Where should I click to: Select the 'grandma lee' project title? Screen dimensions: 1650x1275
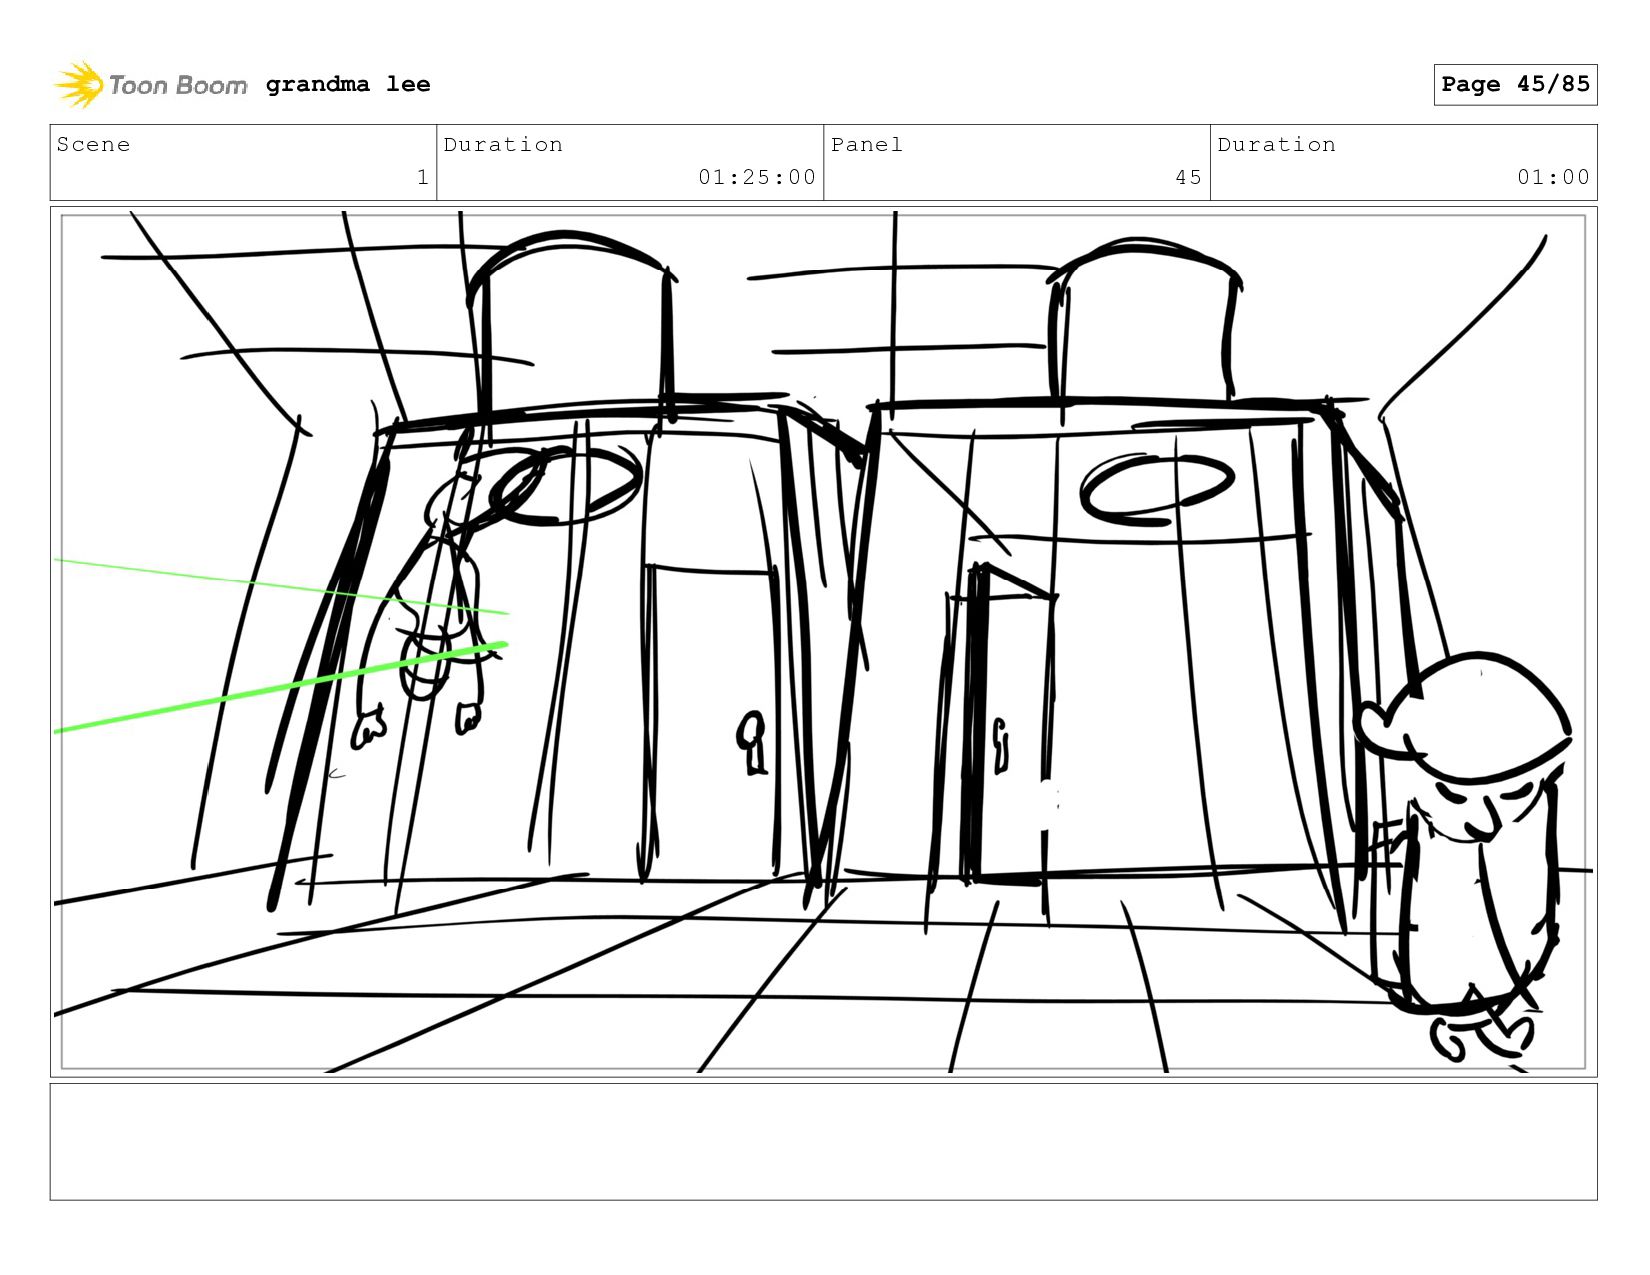point(348,85)
